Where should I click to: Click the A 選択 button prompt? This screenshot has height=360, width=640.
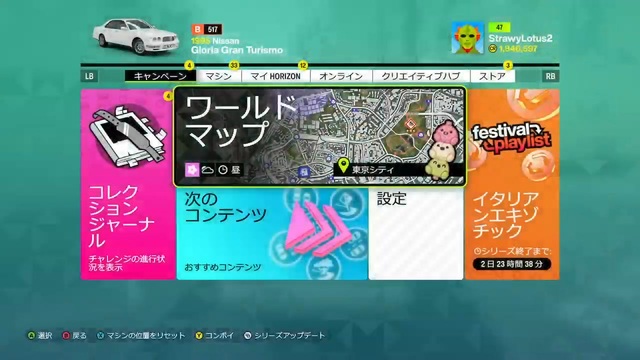(40, 336)
